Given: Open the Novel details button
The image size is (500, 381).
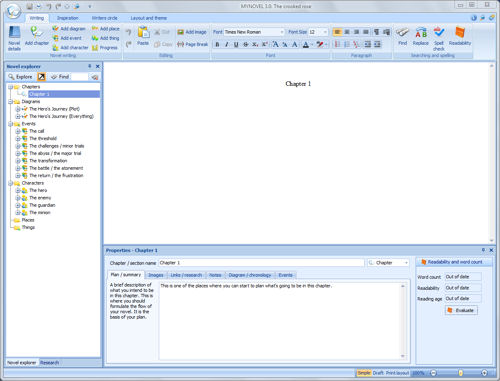Looking at the screenshot, I should 14,38.
